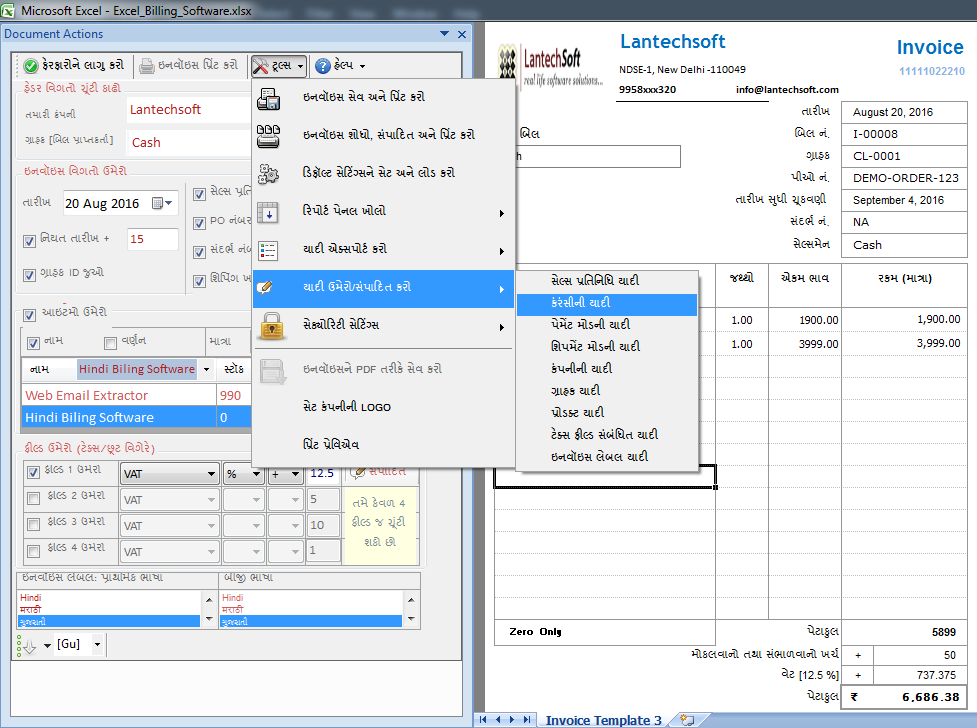The width and height of the screenshot is (977, 728).
Task: Click first-sheet navigation arrow
Action: pos(484,719)
